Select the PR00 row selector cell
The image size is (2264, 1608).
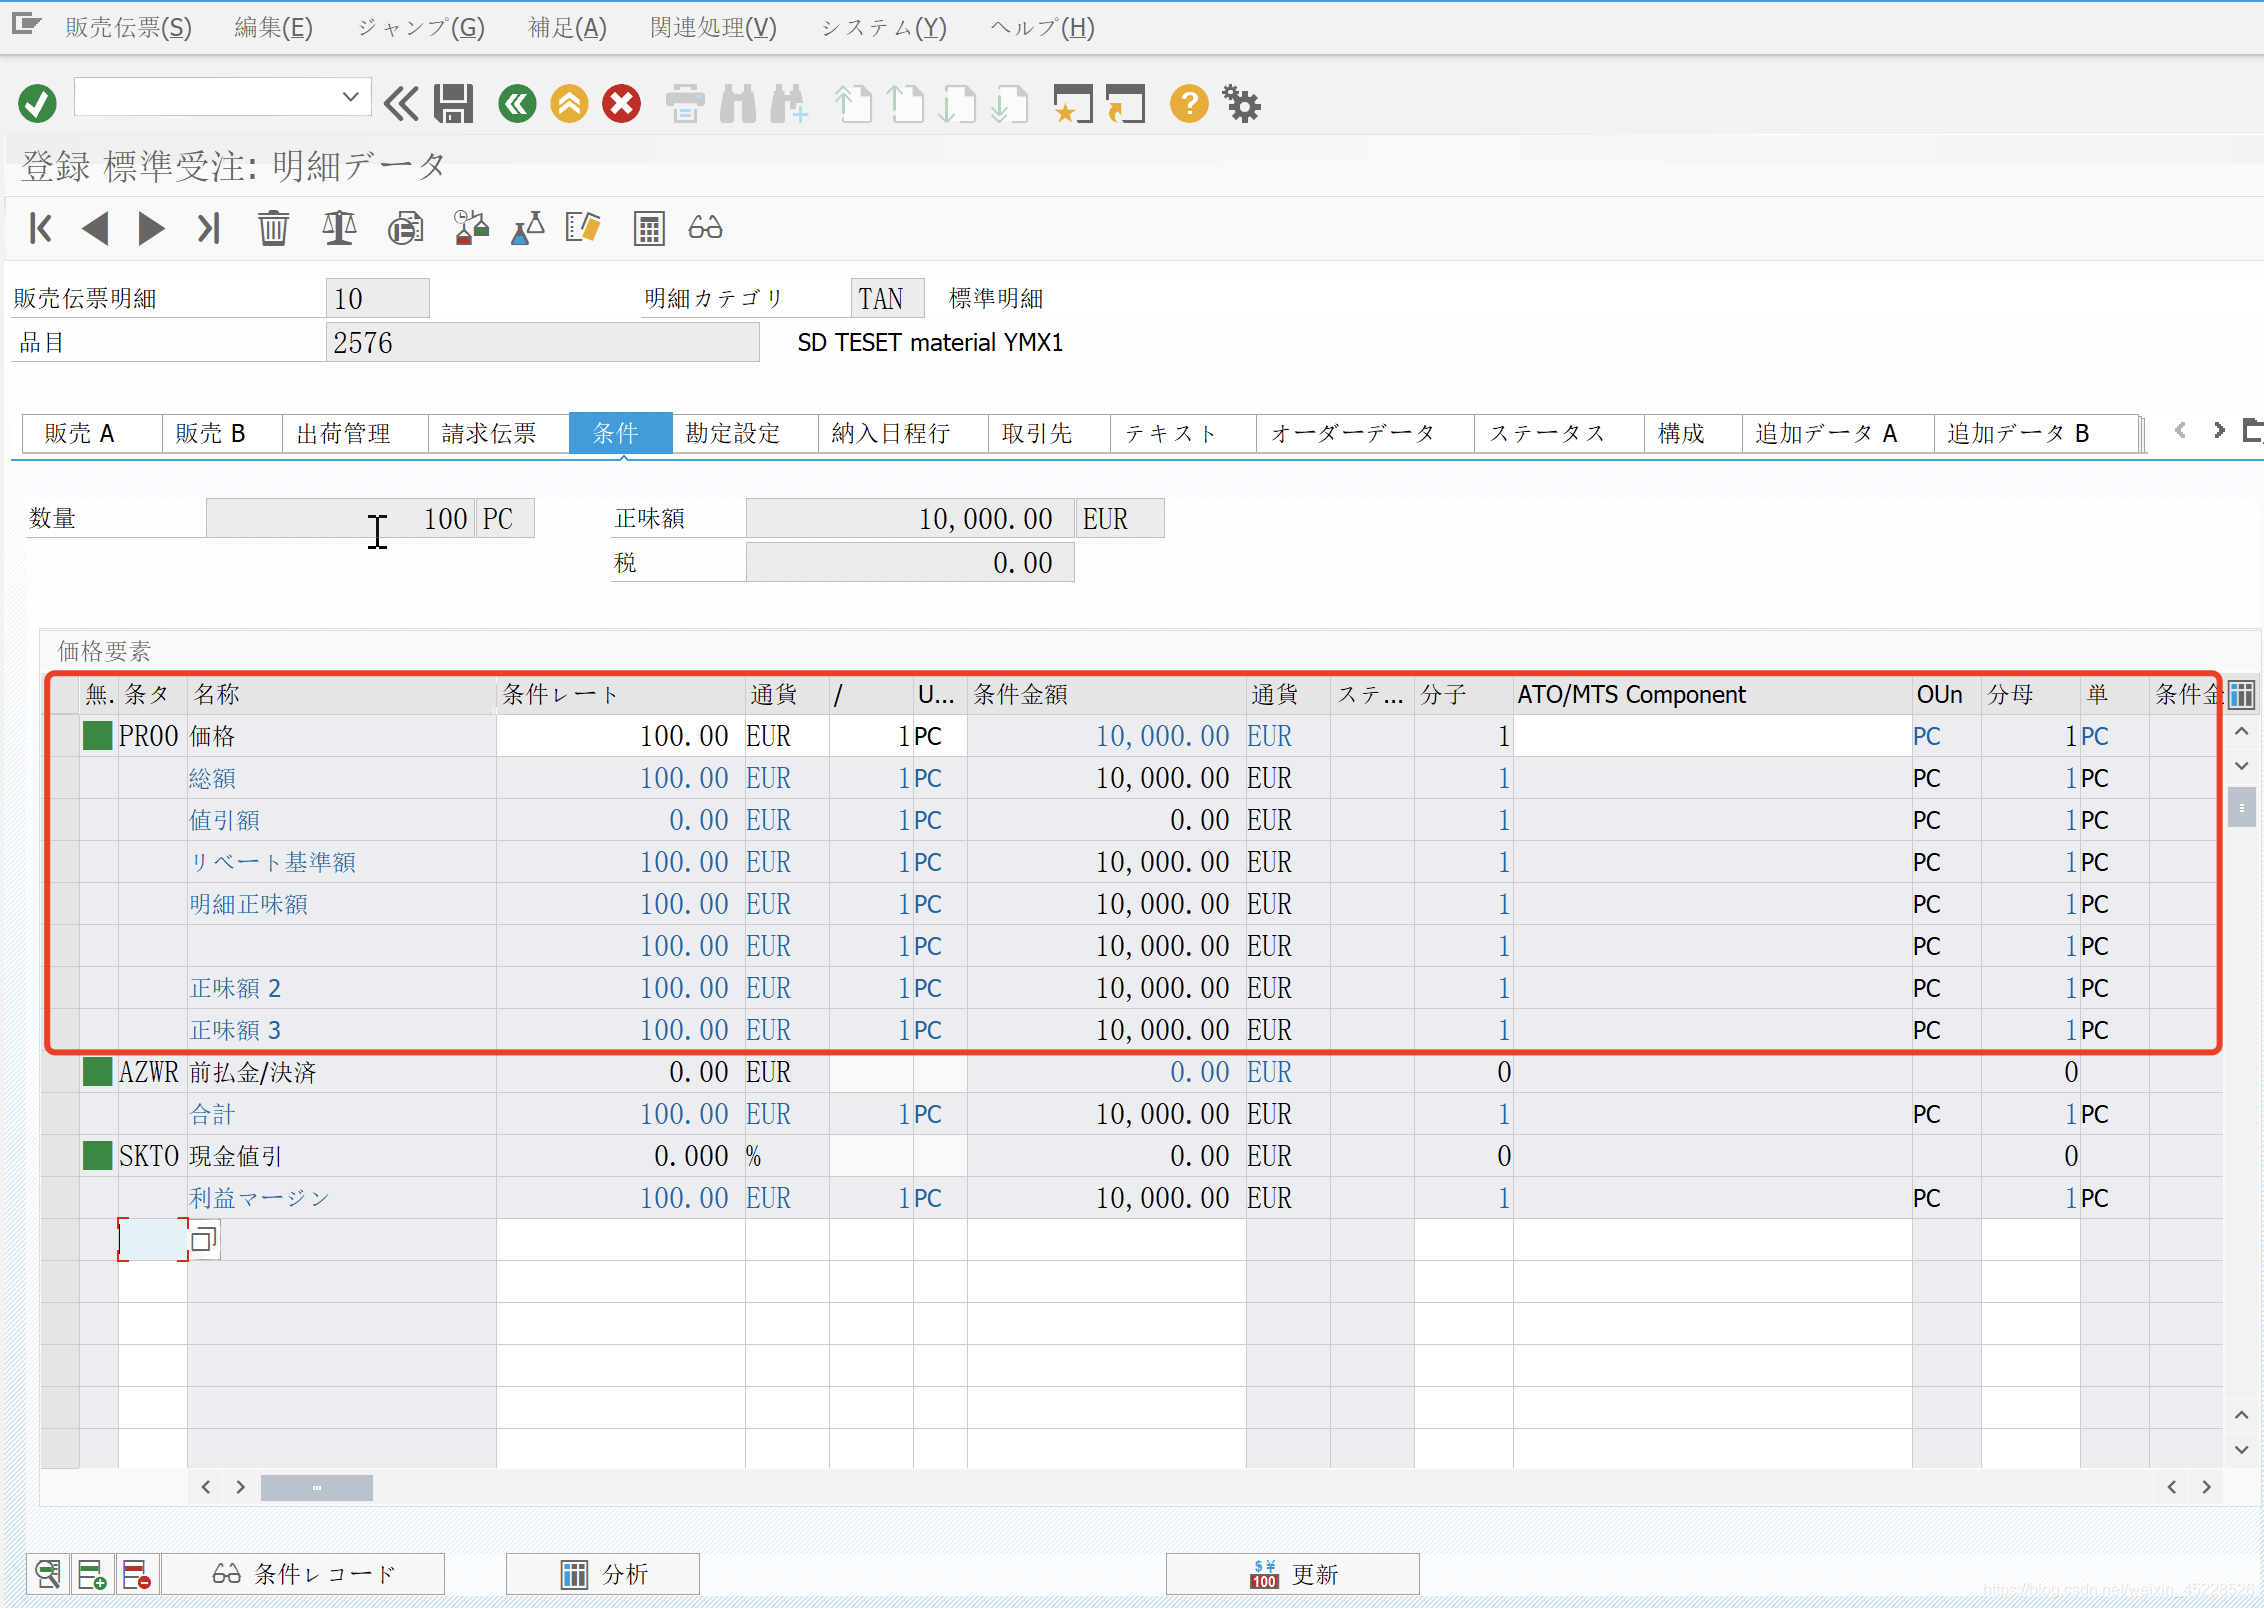pyautogui.click(x=61, y=736)
